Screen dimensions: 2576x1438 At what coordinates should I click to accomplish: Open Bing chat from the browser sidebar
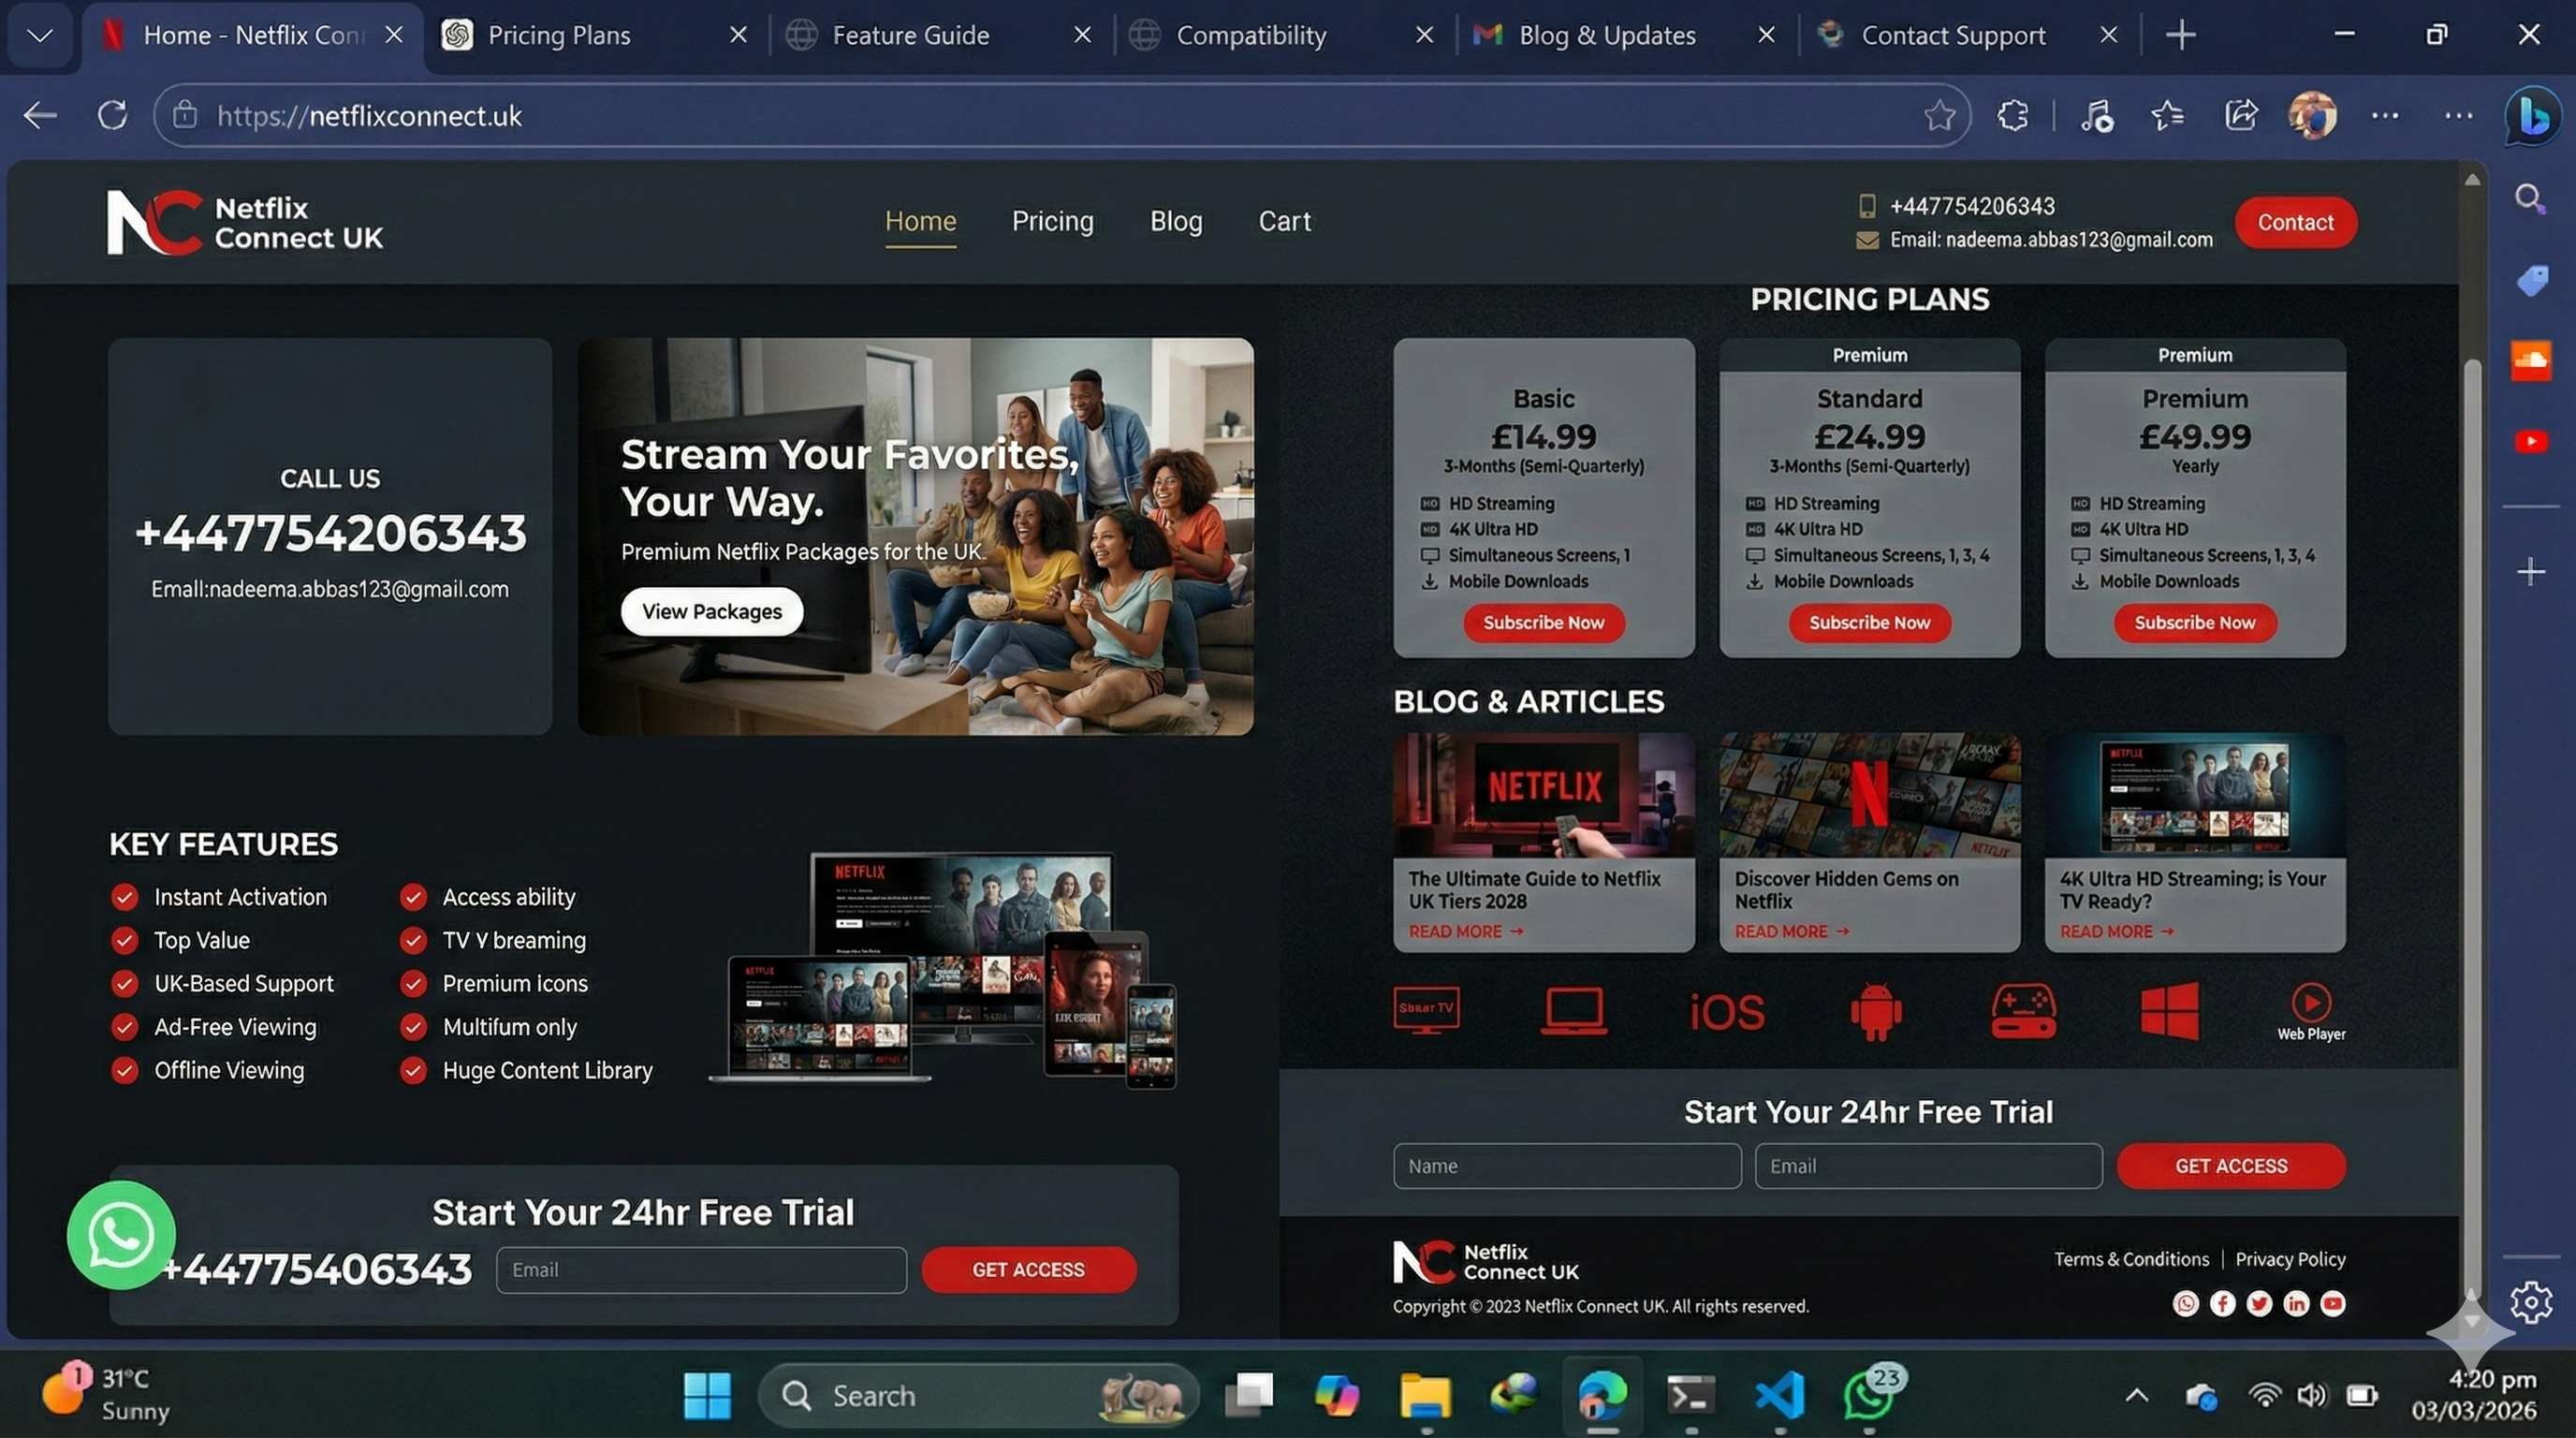[x=2533, y=115]
